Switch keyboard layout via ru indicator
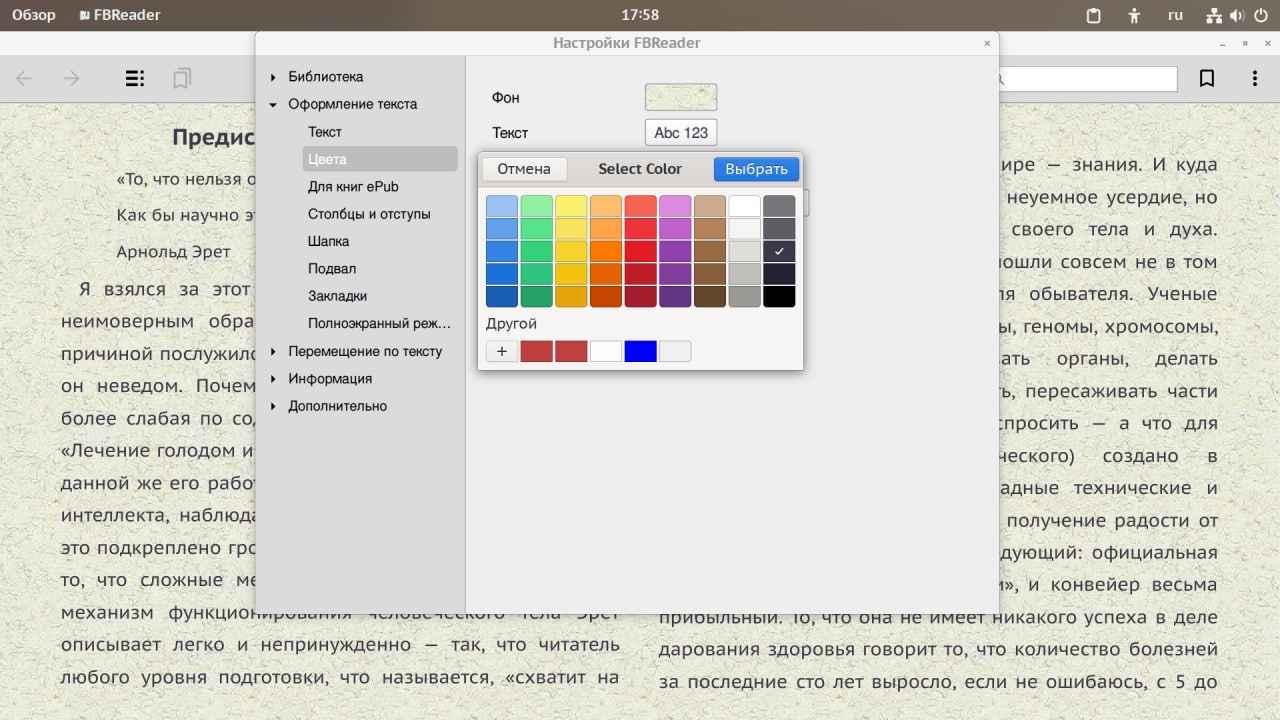The height and width of the screenshot is (720, 1280). (1176, 15)
